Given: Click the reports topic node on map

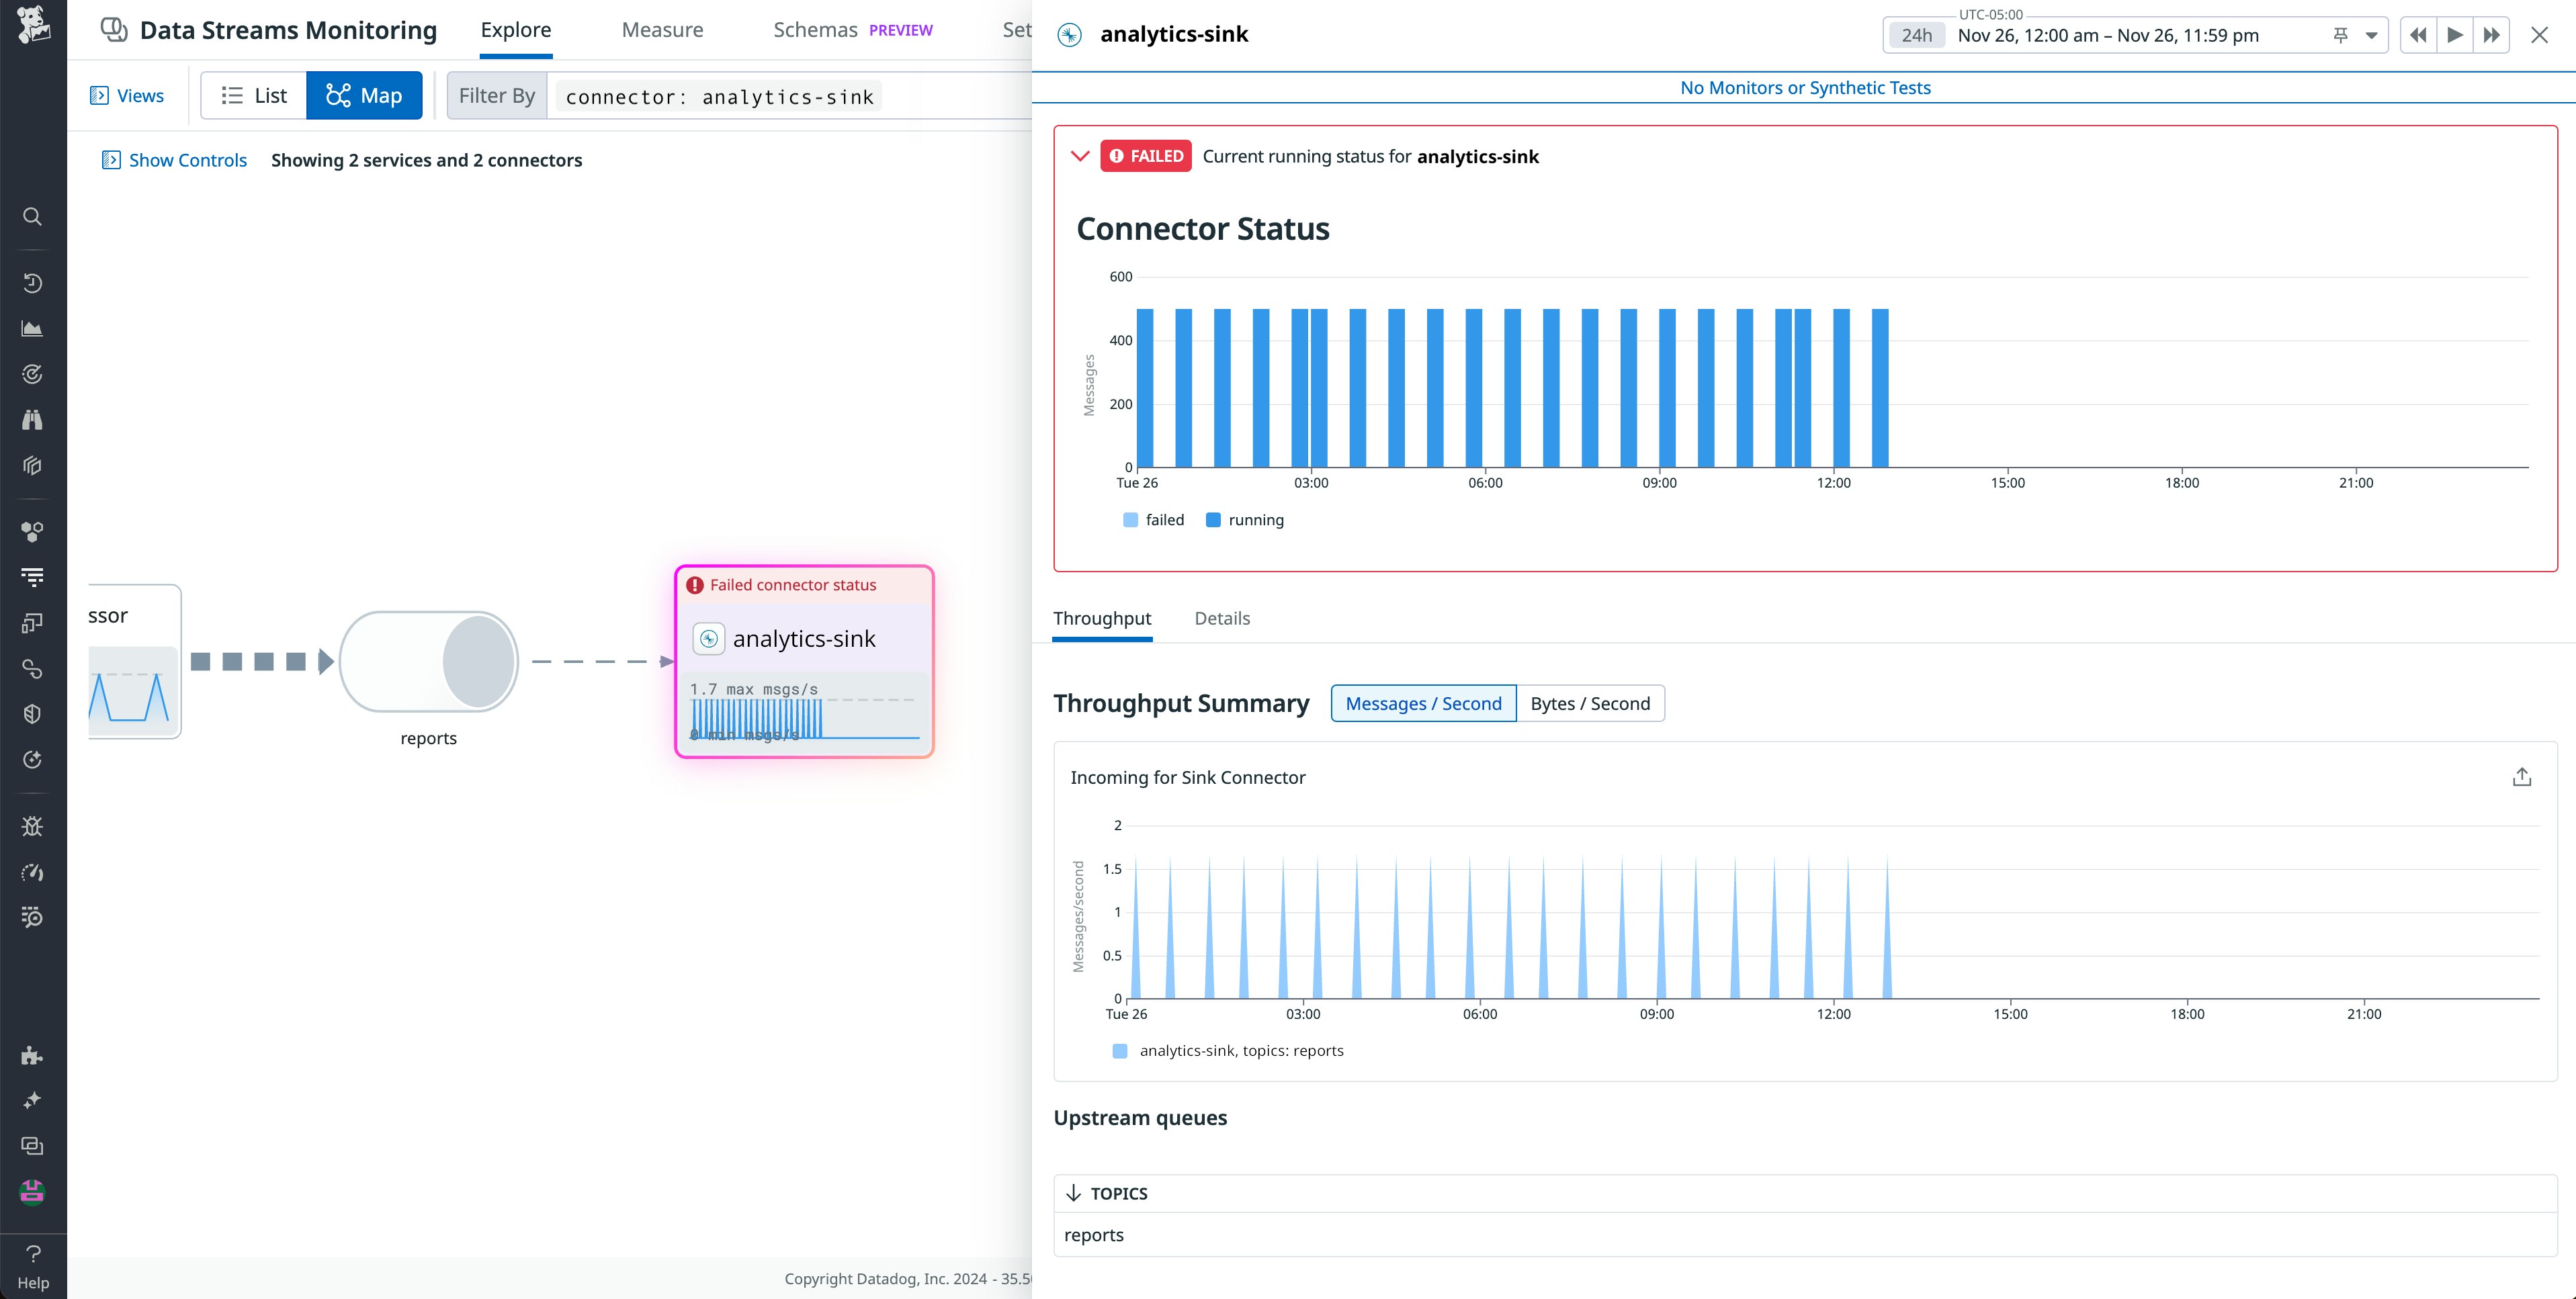Looking at the screenshot, I should (428, 662).
